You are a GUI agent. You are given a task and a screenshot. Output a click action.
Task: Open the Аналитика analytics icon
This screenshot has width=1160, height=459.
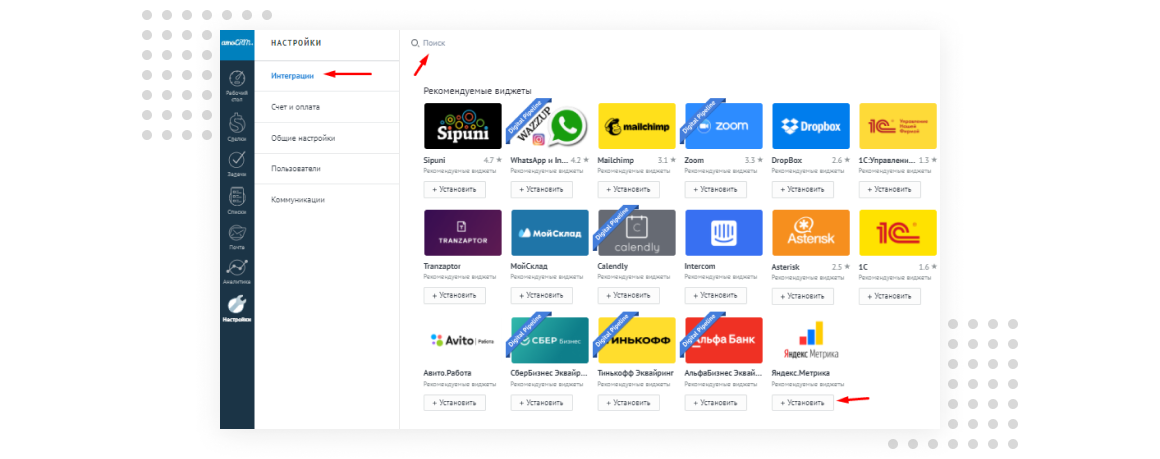(237, 272)
